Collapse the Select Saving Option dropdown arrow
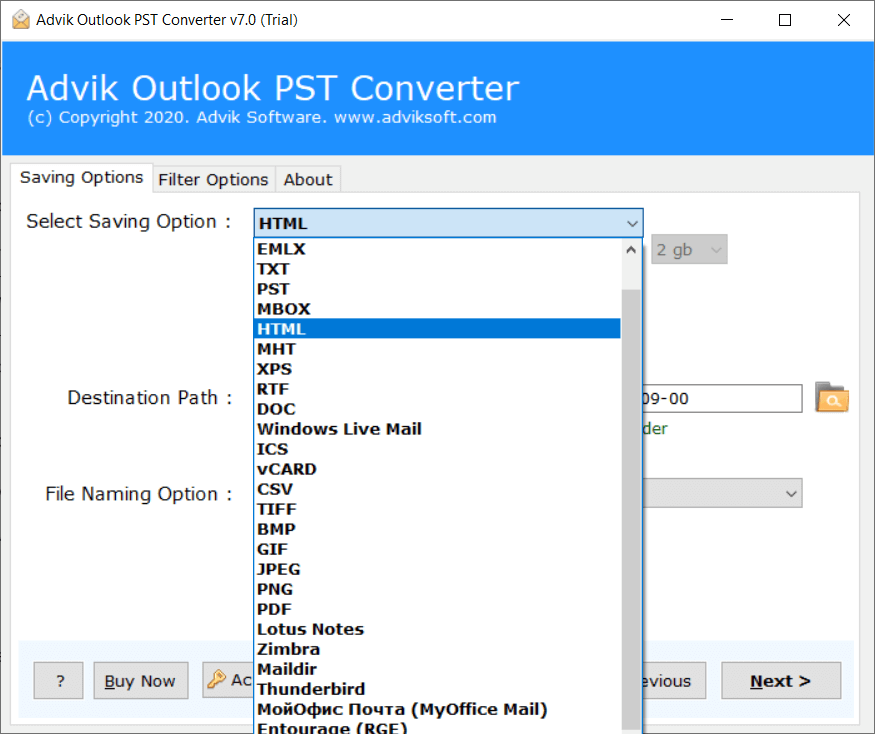Viewport: 875px width, 734px height. click(631, 223)
